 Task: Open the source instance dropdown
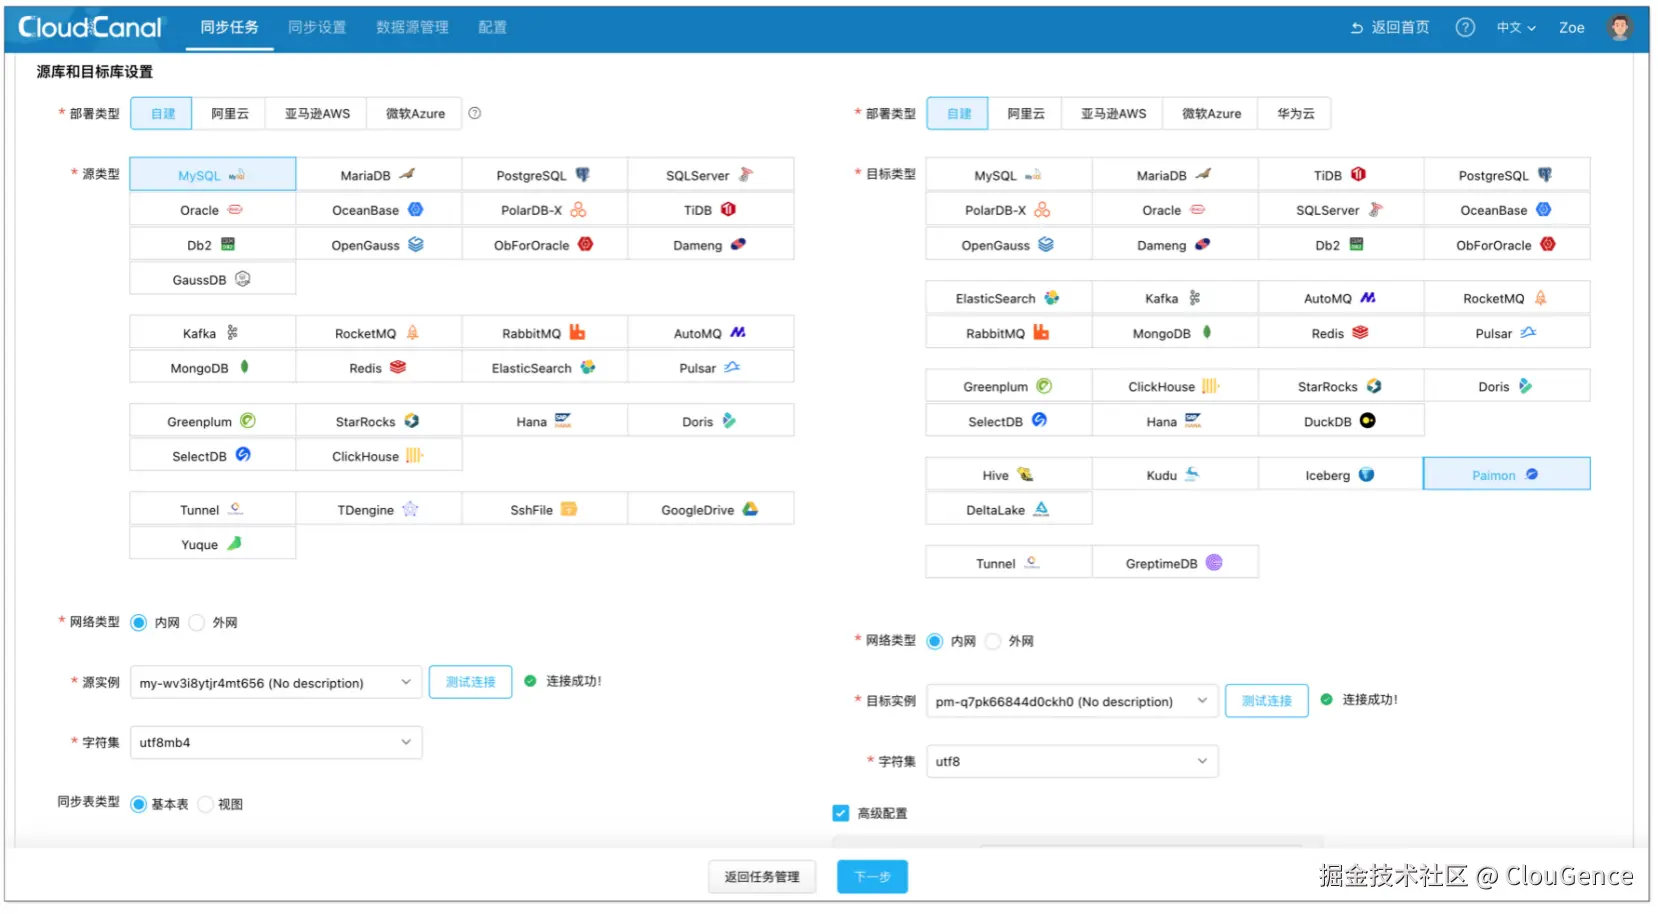click(276, 683)
